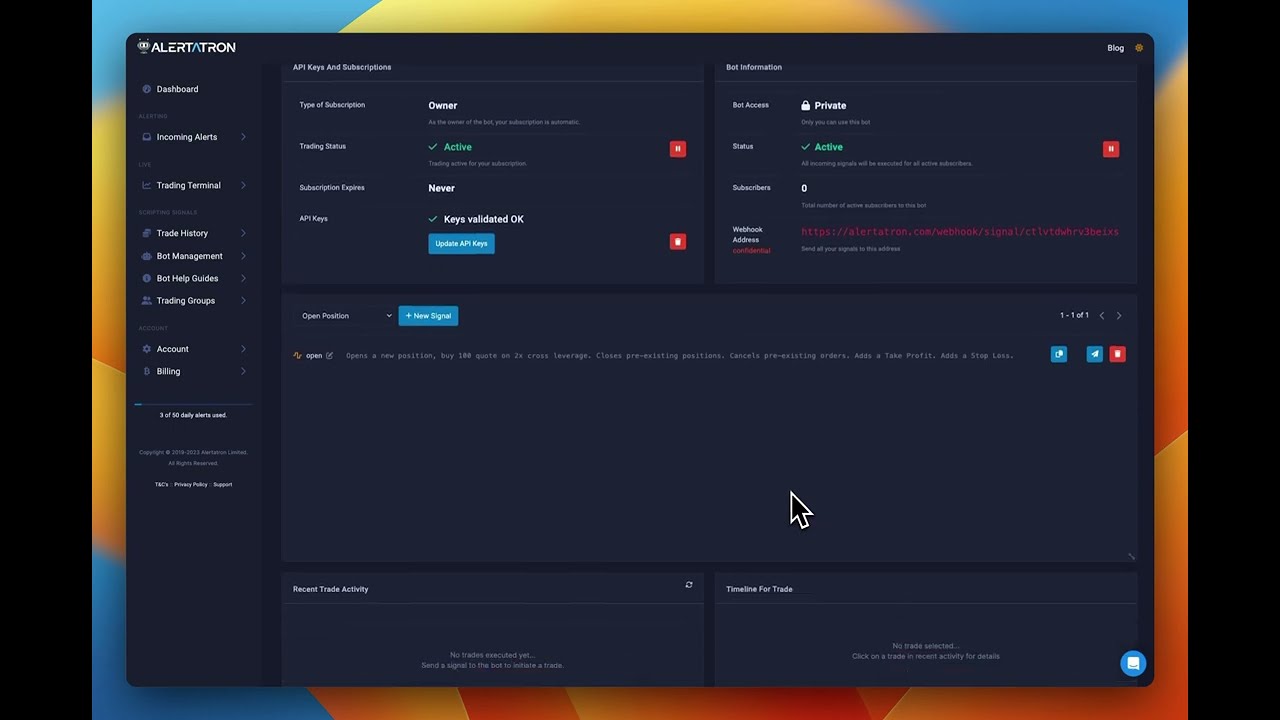The height and width of the screenshot is (720, 1280).
Task: Delete the open signal
Action: point(1118,354)
